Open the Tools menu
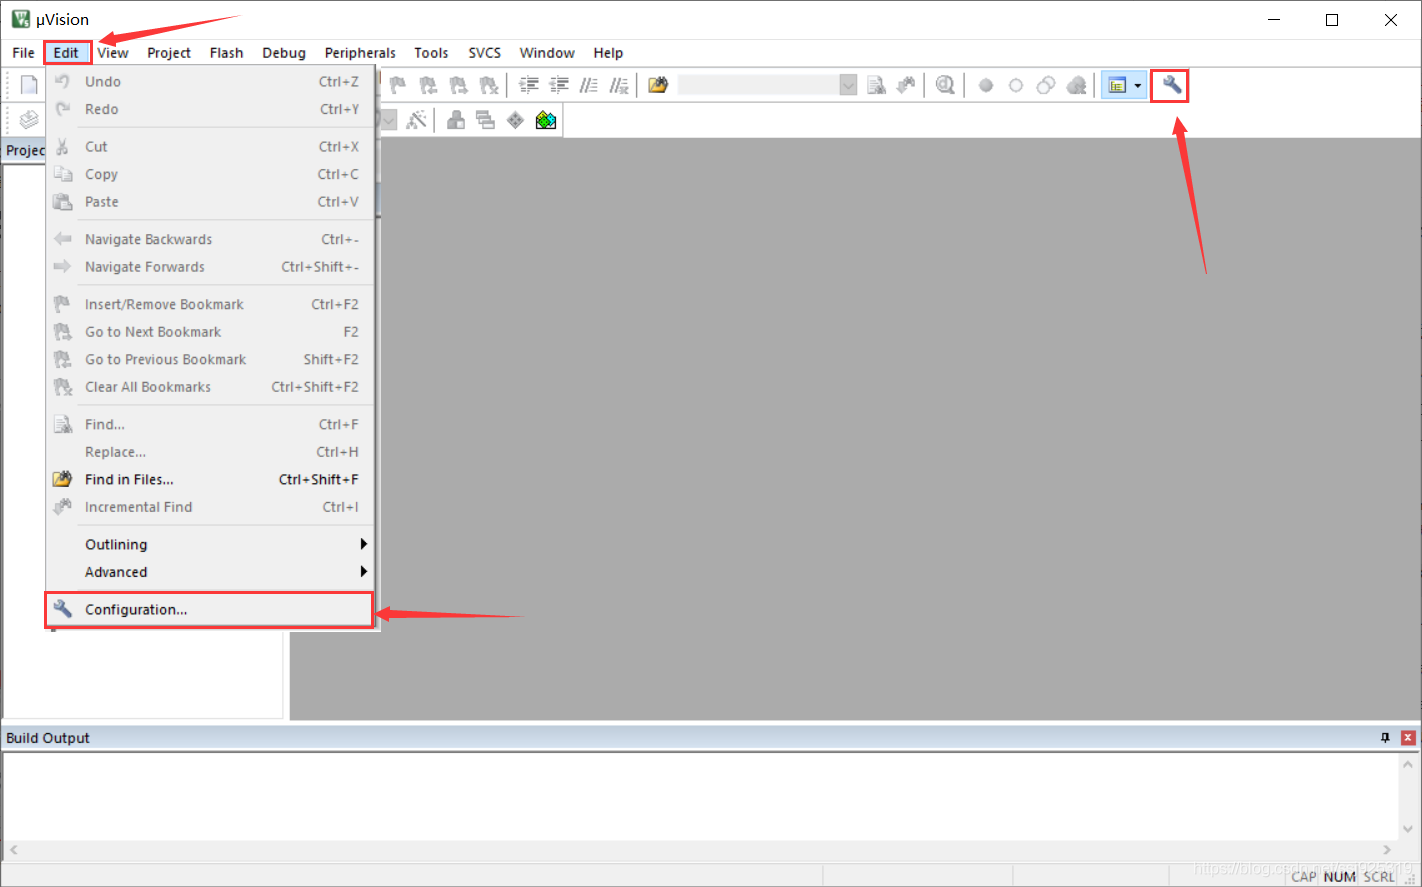1422x887 pixels. tap(431, 53)
